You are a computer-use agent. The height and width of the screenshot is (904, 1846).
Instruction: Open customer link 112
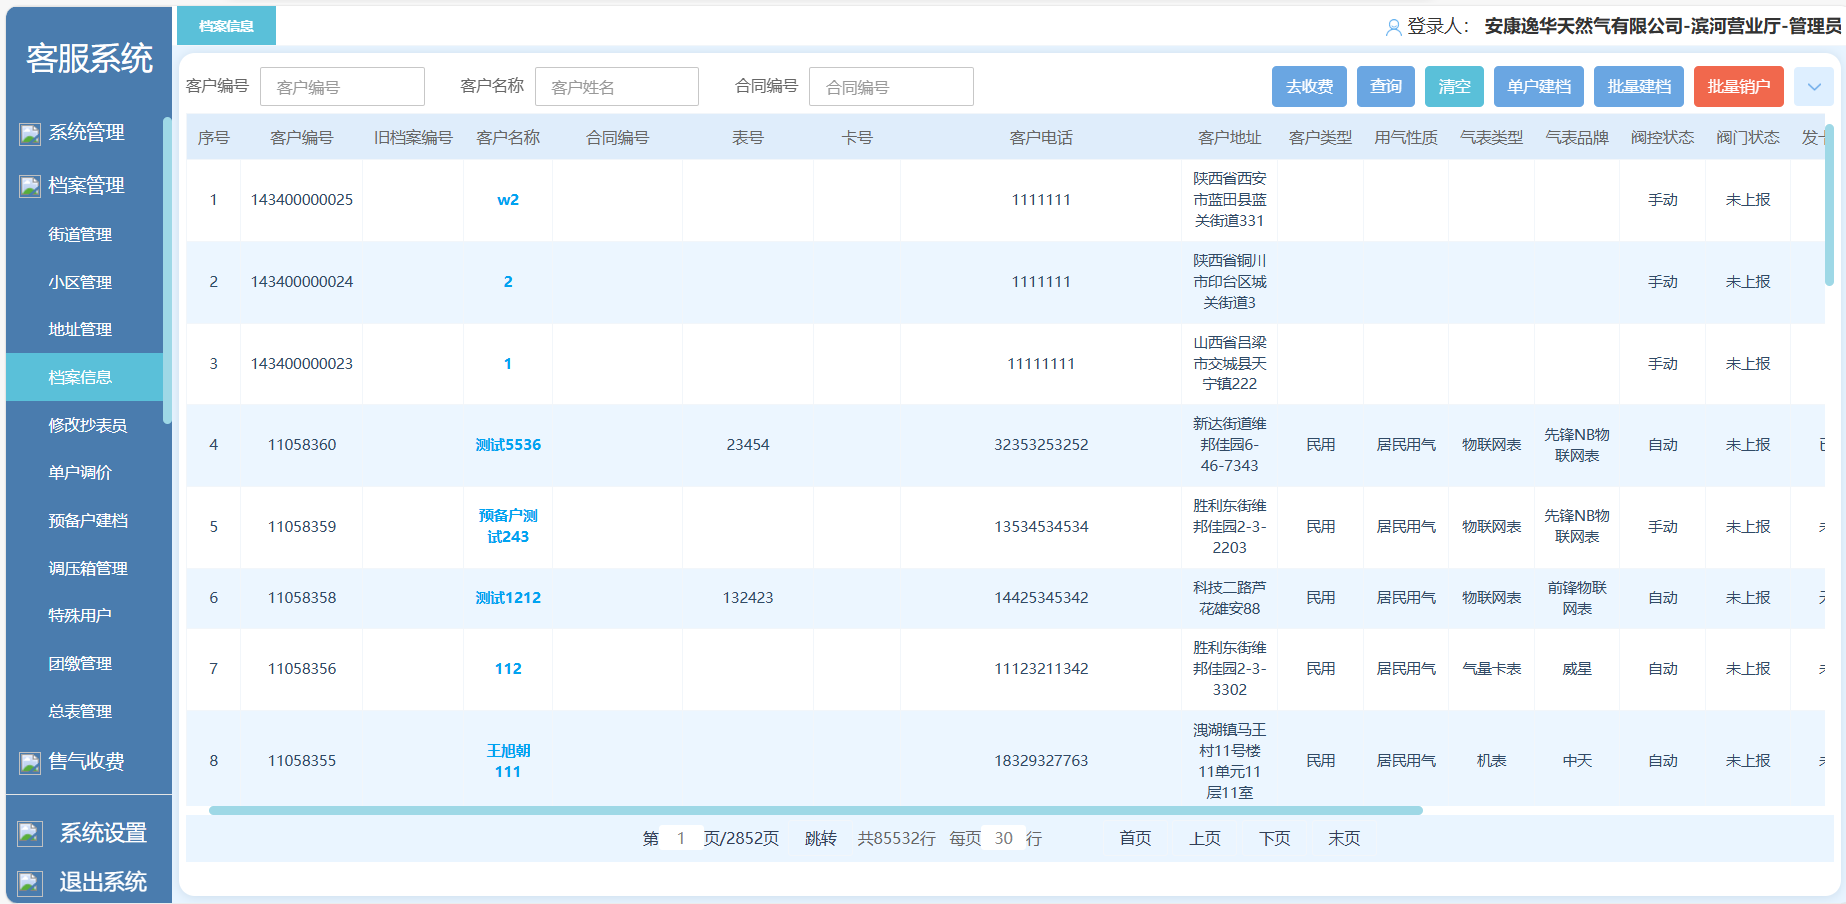508,669
